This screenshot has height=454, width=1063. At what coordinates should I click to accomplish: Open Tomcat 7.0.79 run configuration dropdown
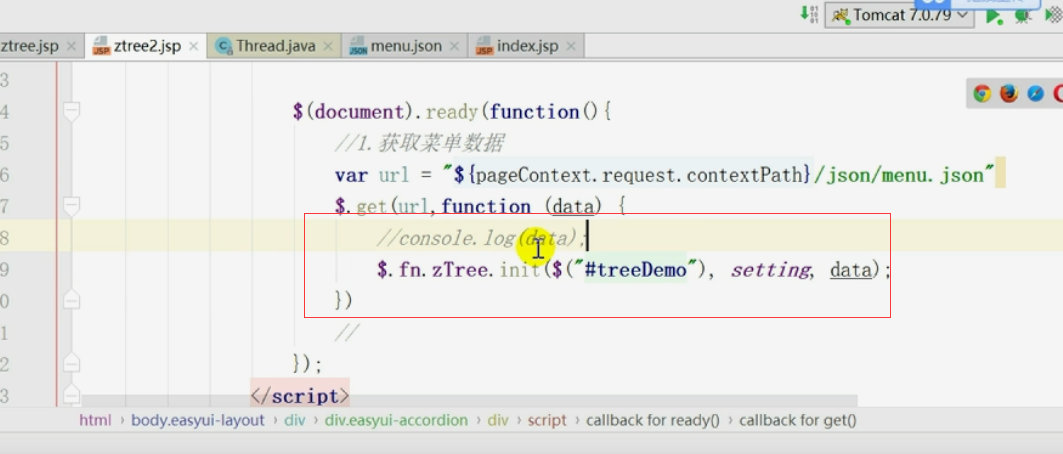tap(900, 15)
